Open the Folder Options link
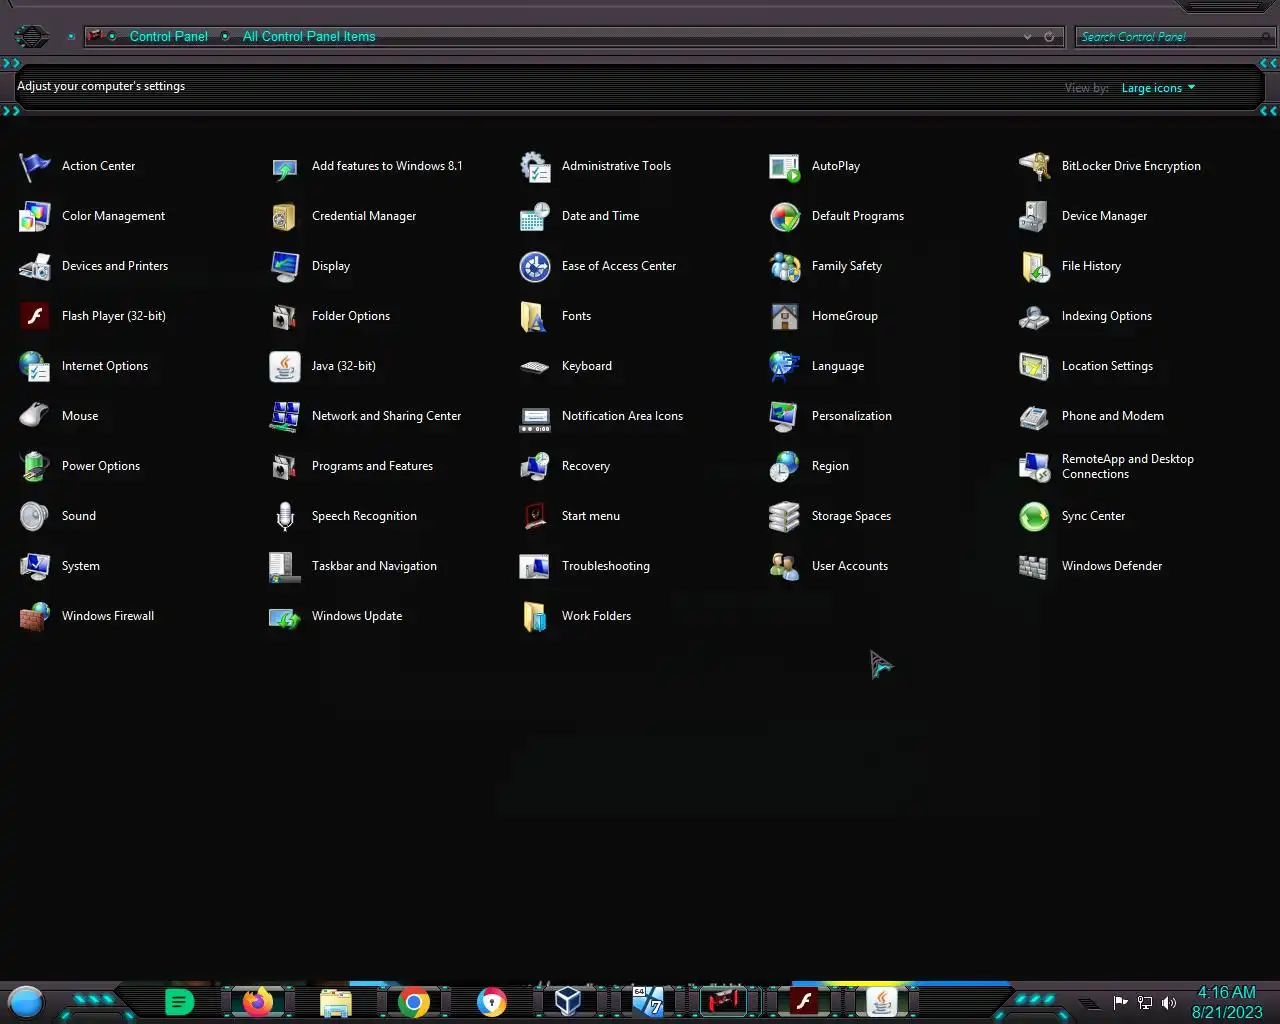Image resolution: width=1280 pixels, height=1024 pixels. point(351,316)
